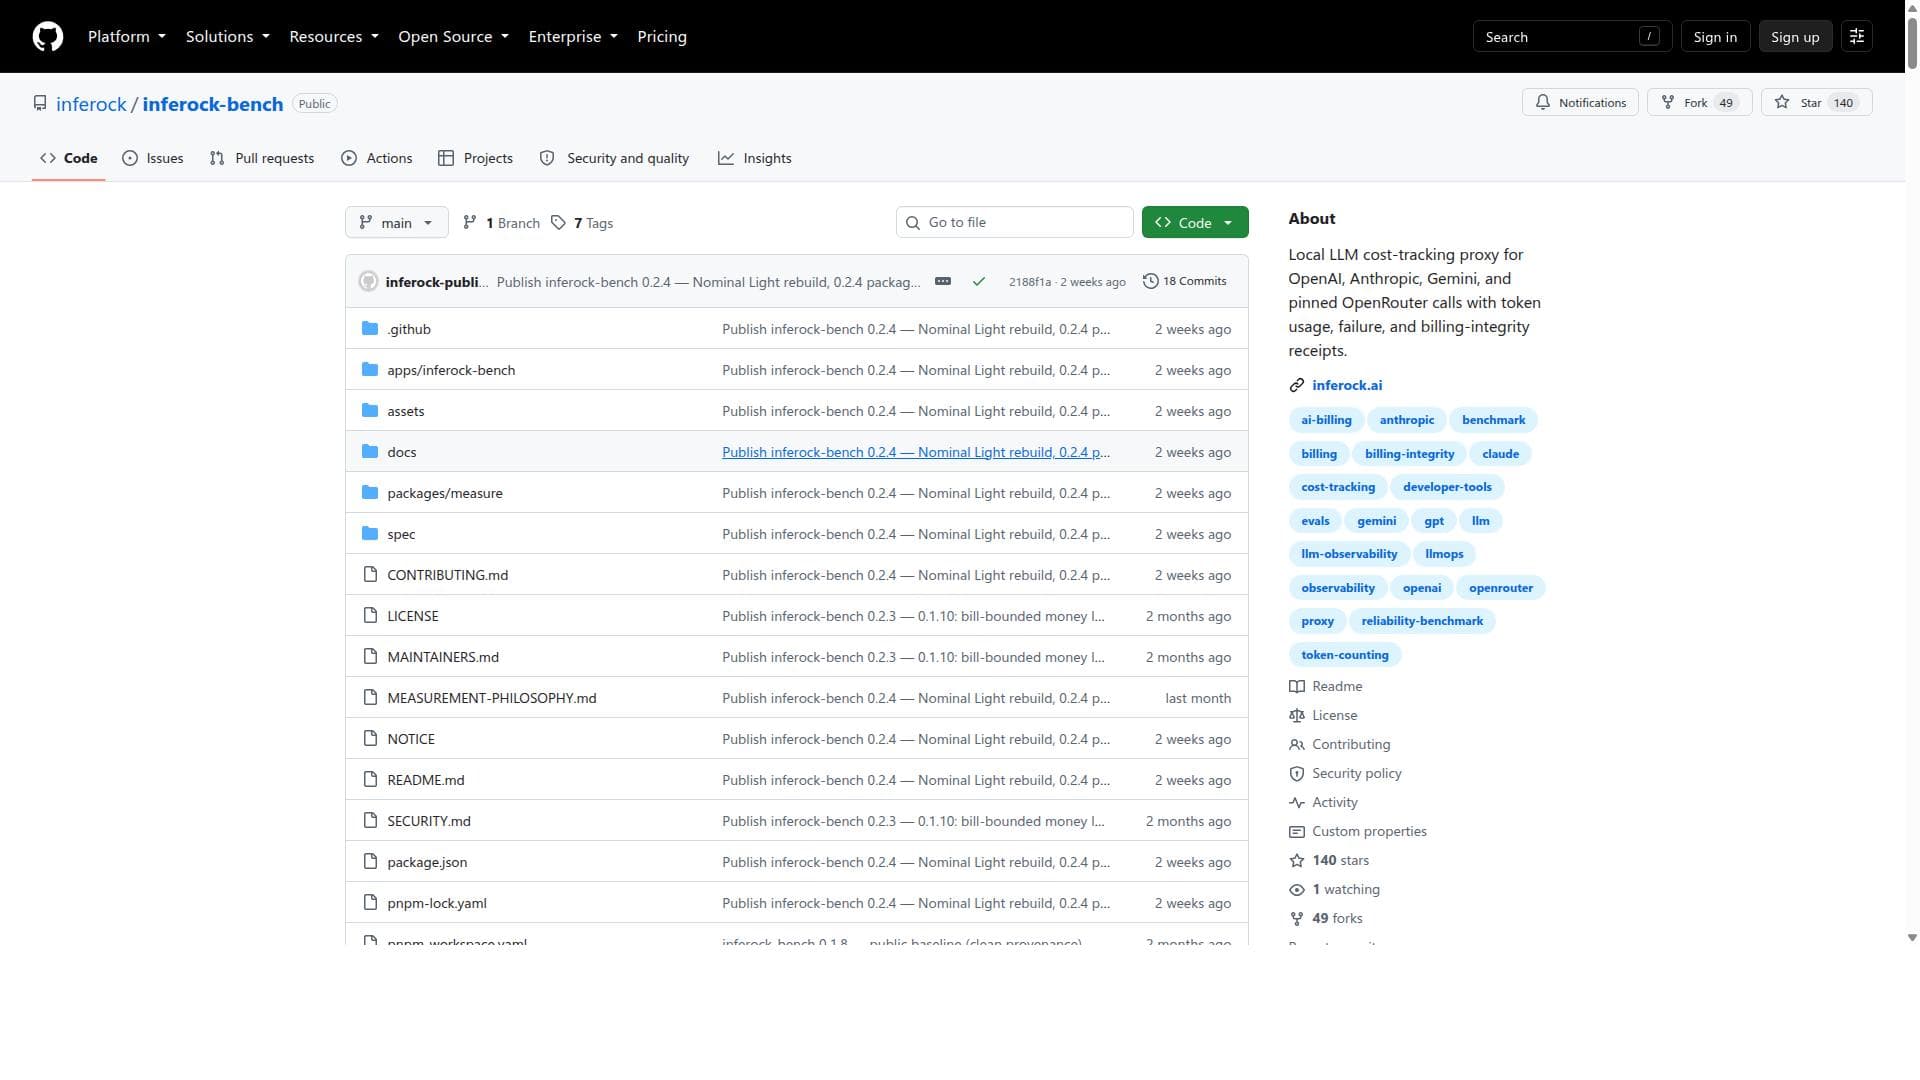The width and height of the screenshot is (1920, 1080).
Task: Open the README.md file
Action: 426,780
